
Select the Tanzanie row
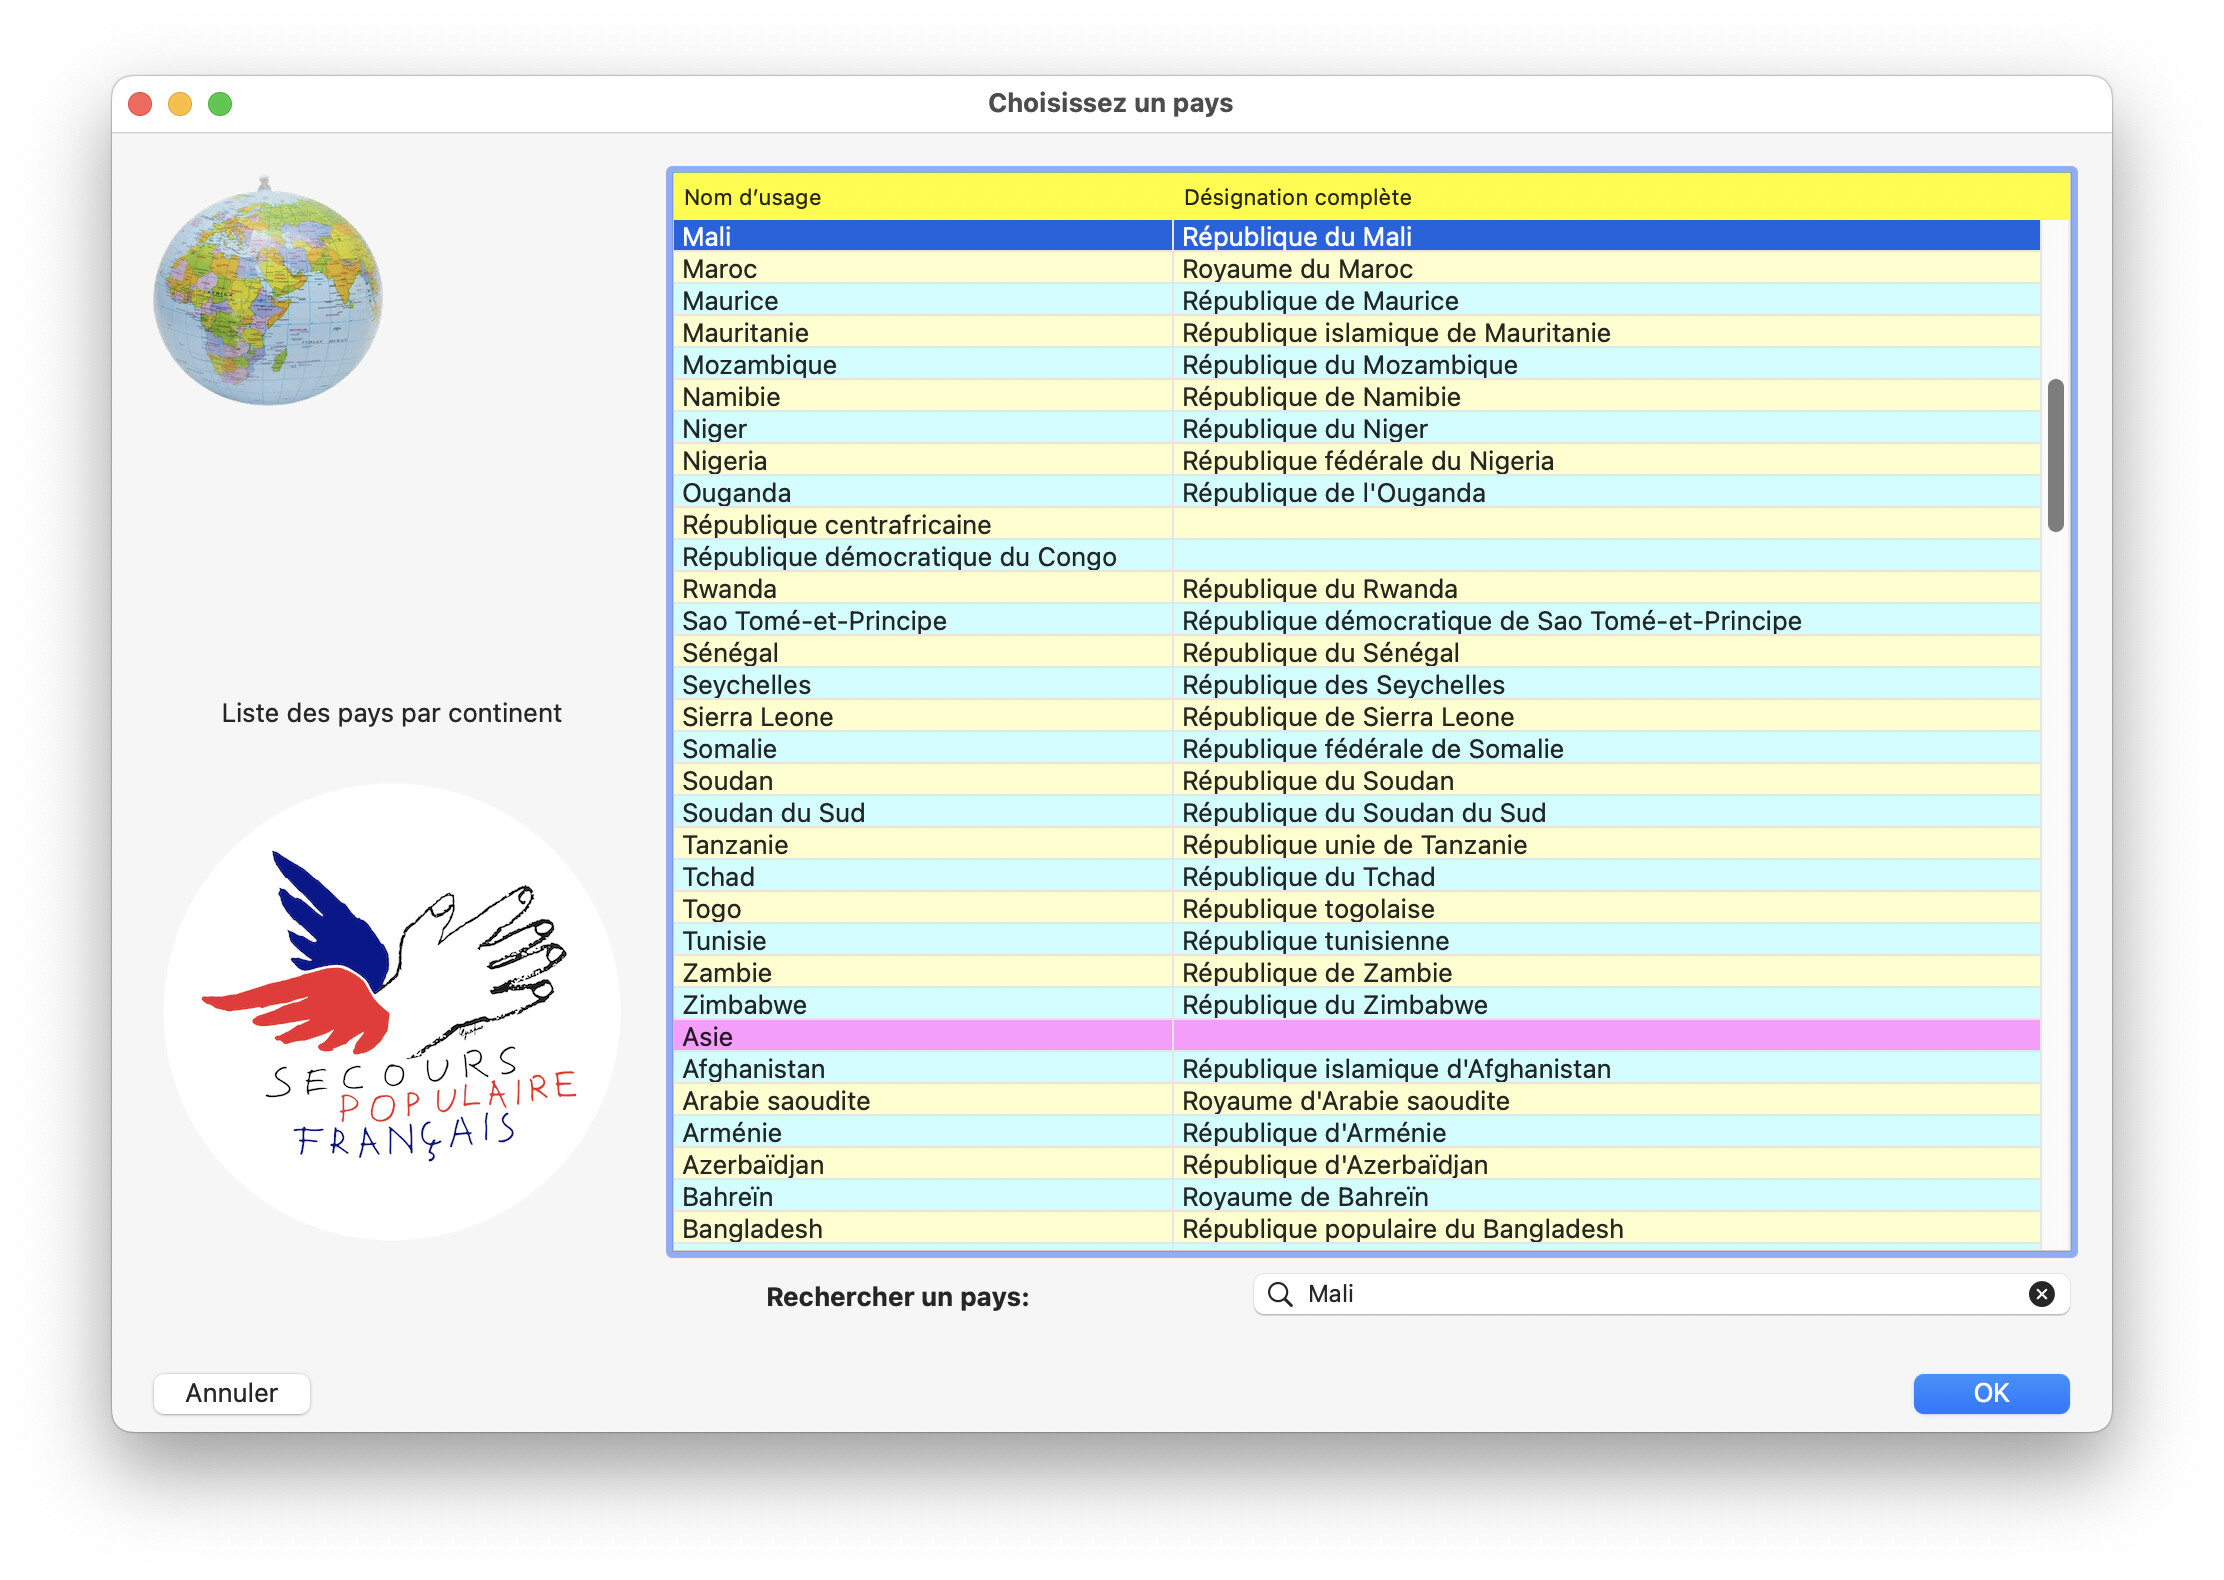1357,844
